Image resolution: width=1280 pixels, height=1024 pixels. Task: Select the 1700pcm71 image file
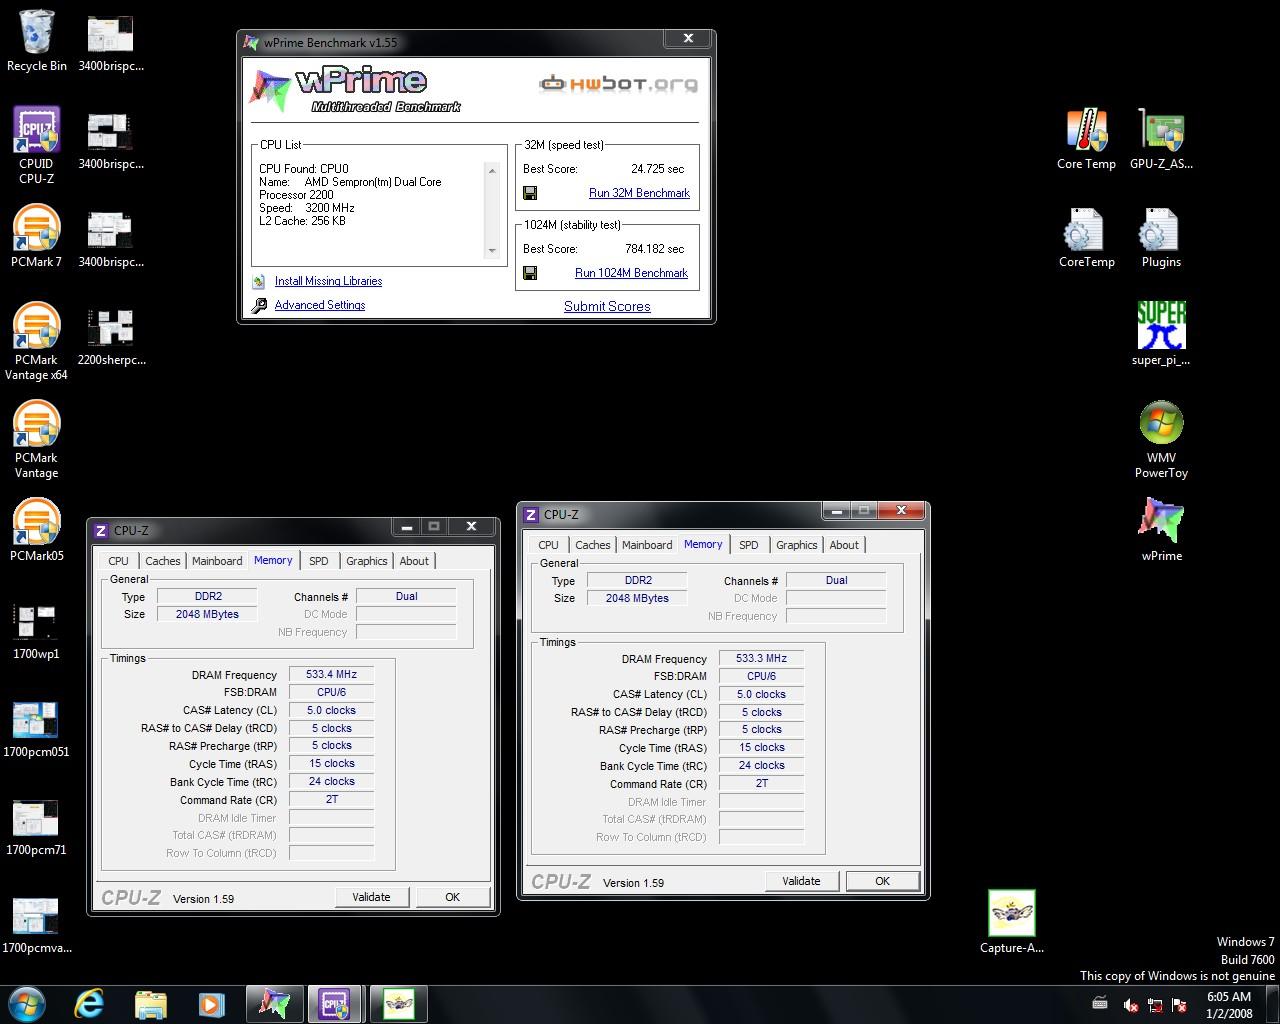[37, 827]
